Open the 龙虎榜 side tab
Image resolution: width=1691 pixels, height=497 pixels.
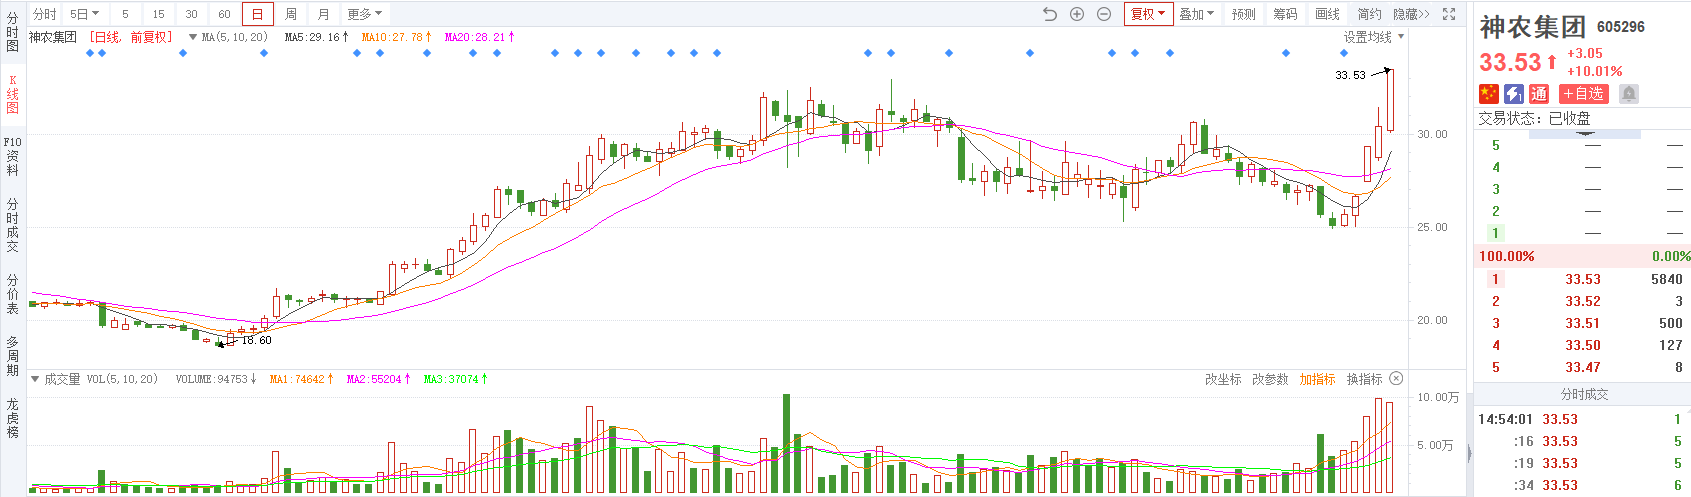coord(12,417)
